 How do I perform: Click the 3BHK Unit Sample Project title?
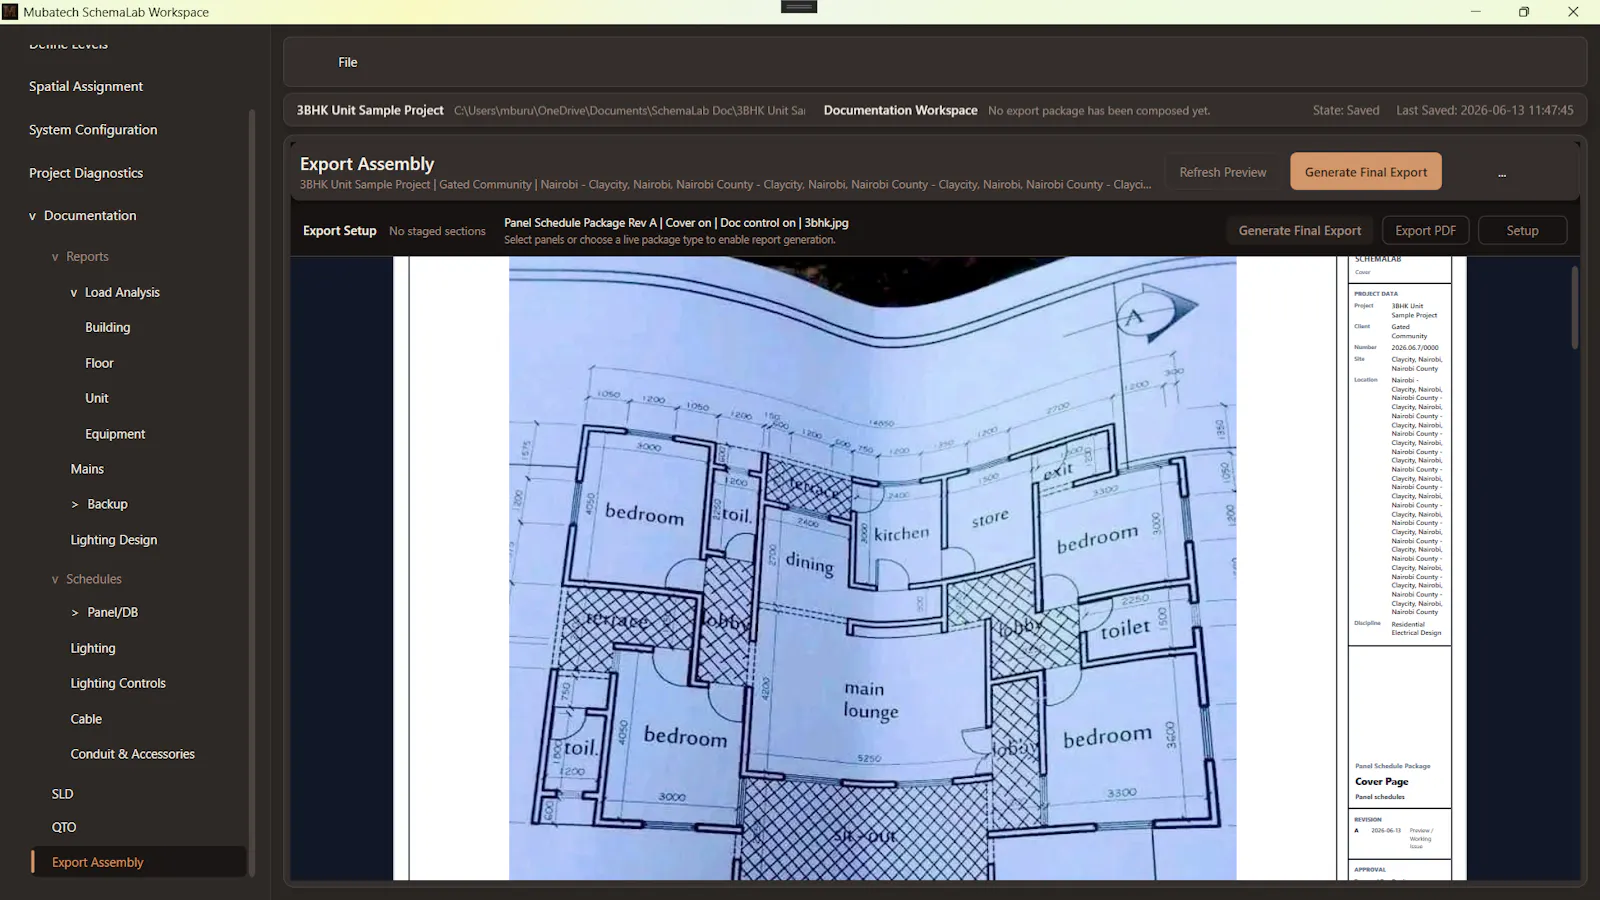click(x=370, y=110)
